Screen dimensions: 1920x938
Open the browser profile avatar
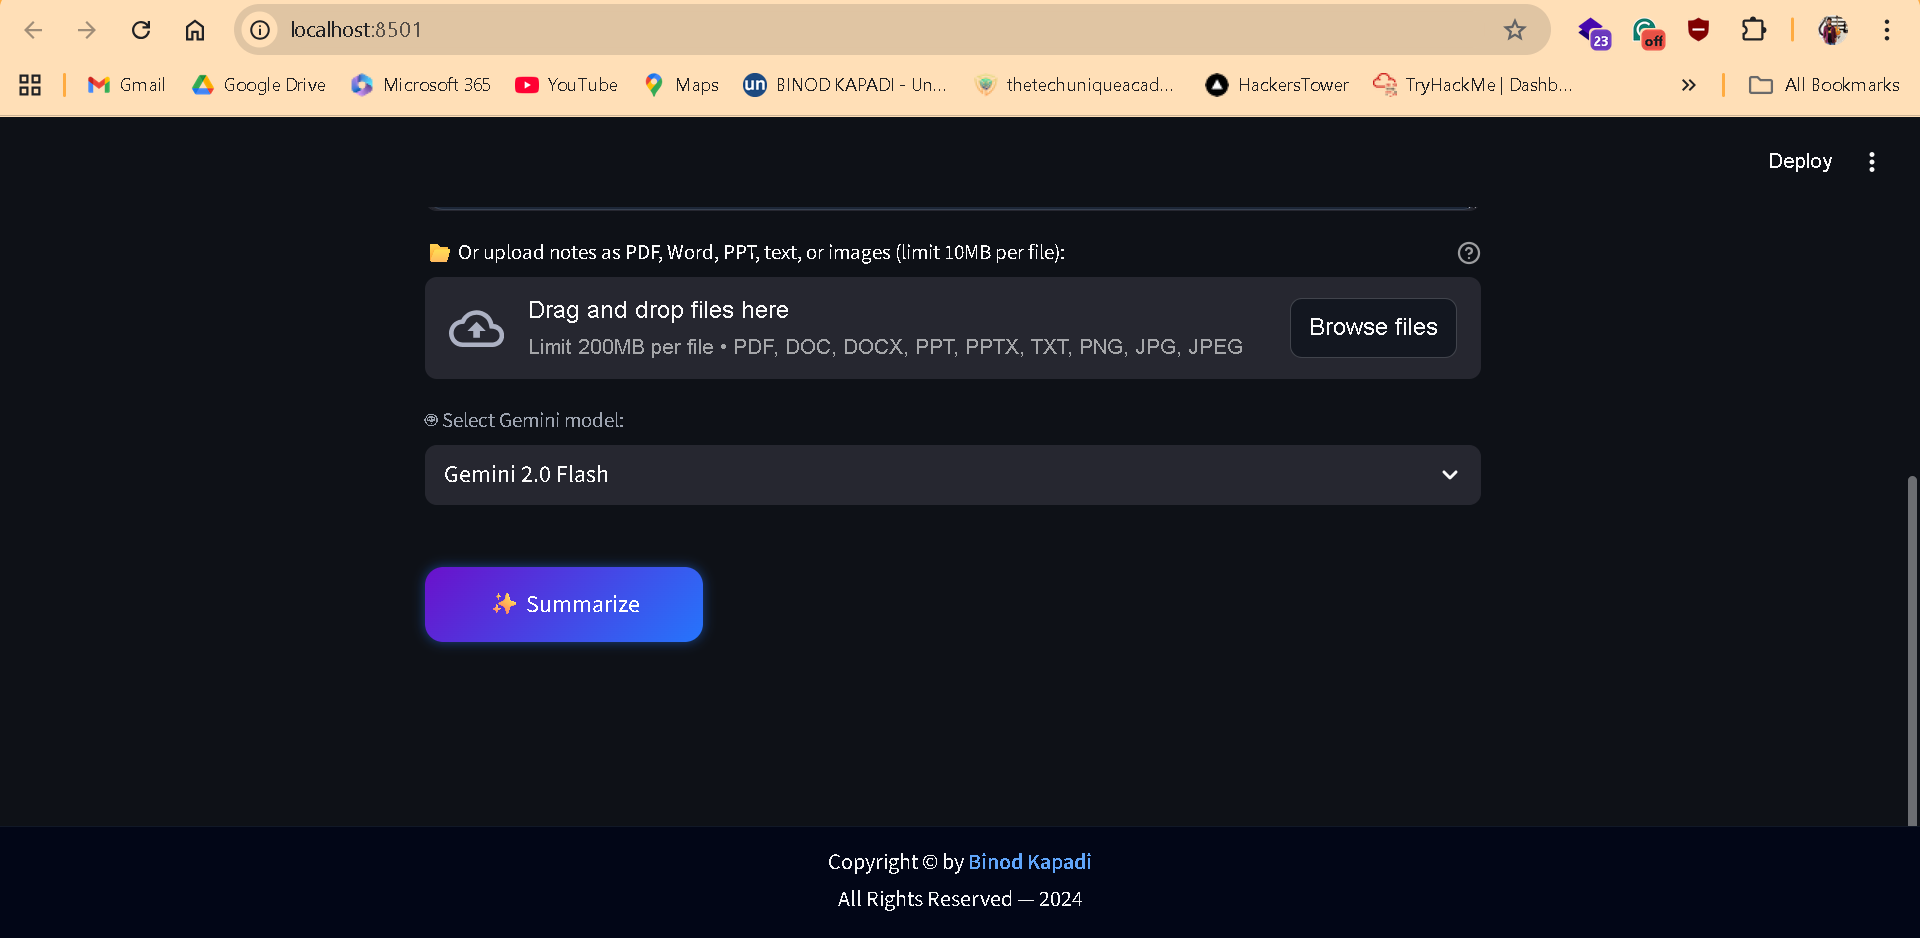coord(1832,30)
